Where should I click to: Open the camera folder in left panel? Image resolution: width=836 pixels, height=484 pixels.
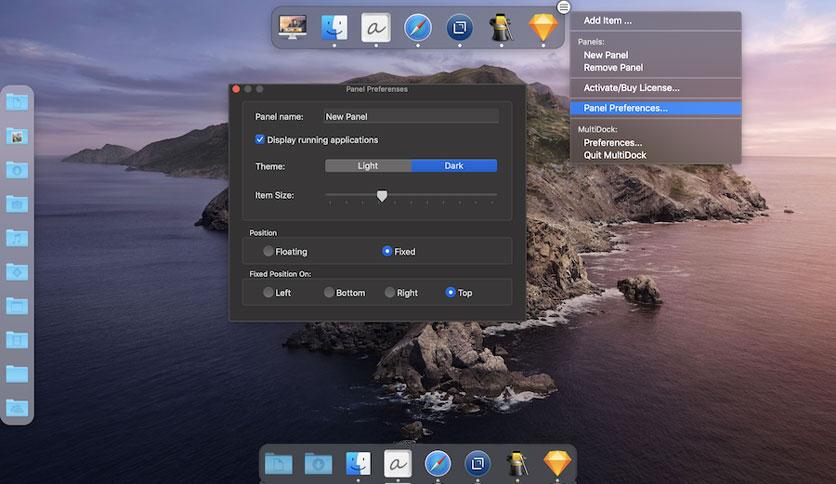[x=17, y=204]
